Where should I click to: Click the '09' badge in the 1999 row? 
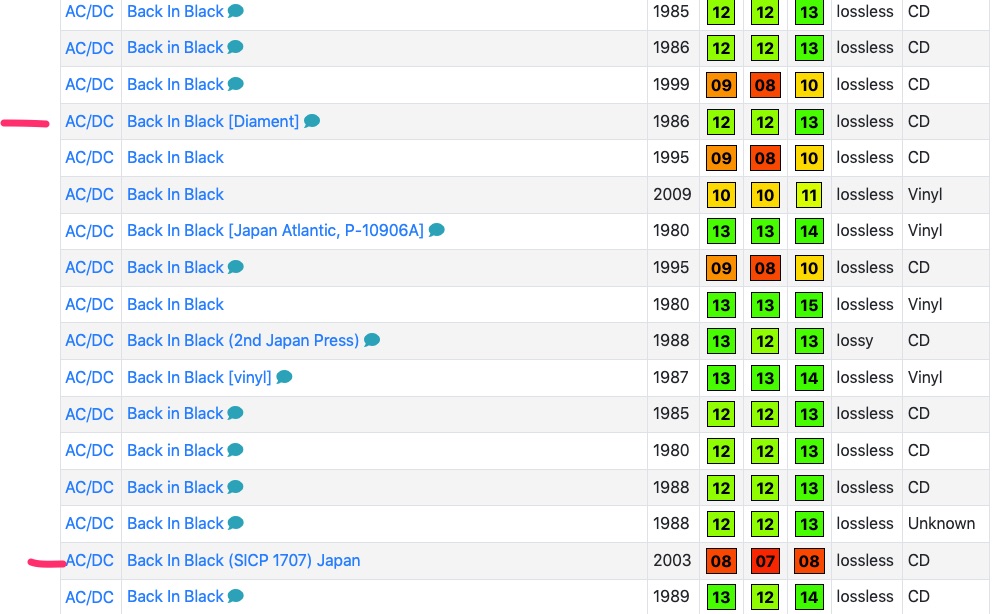[x=721, y=85]
